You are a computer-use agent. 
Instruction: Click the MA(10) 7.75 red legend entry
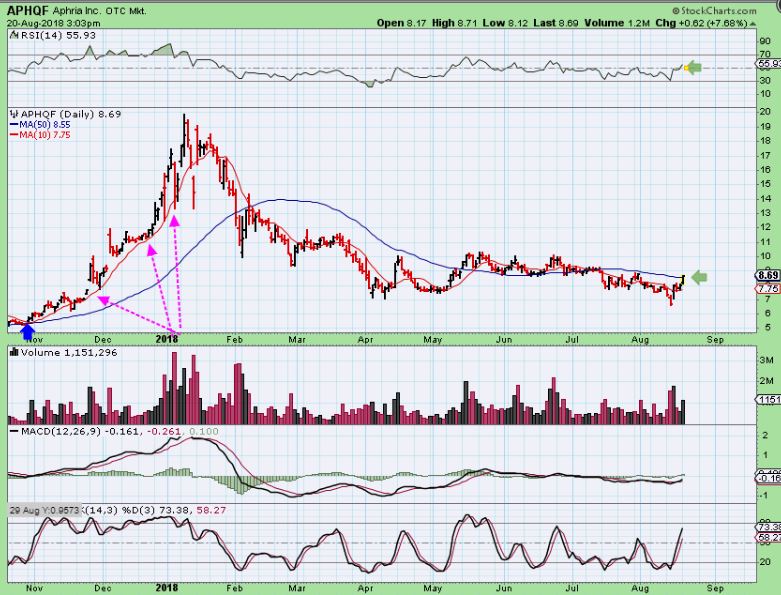tap(40, 135)
